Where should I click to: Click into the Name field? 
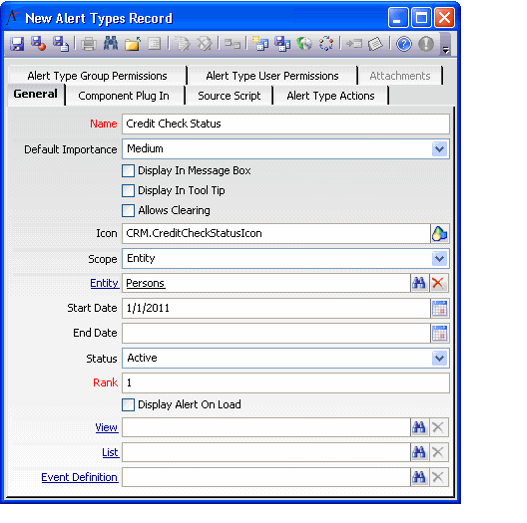[286, 124]
